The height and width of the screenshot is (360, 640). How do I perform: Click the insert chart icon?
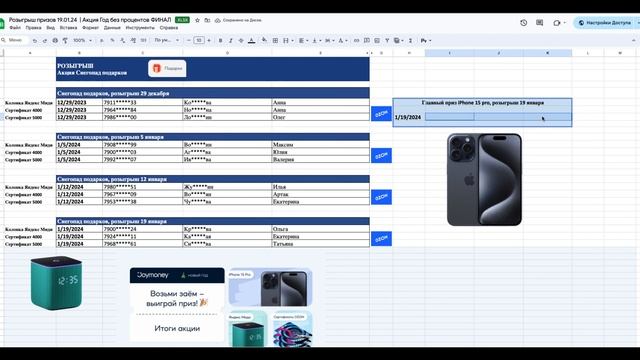[x=377, y=40]
